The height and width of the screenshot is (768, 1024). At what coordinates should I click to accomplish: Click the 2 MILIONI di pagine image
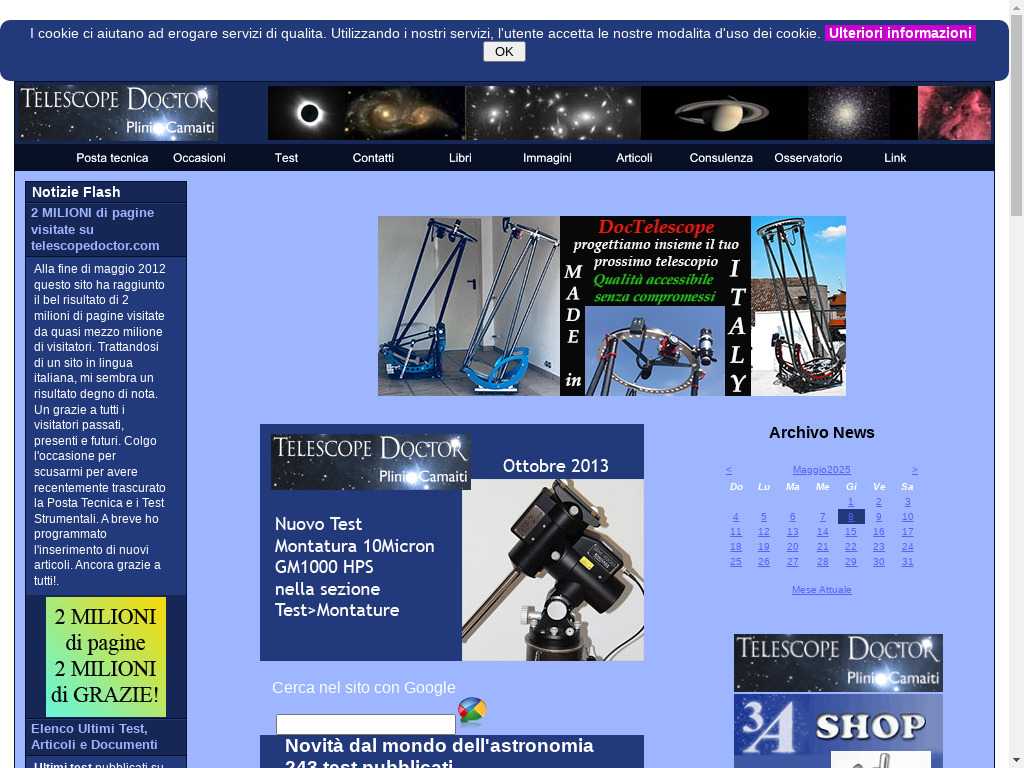(106, 656)
